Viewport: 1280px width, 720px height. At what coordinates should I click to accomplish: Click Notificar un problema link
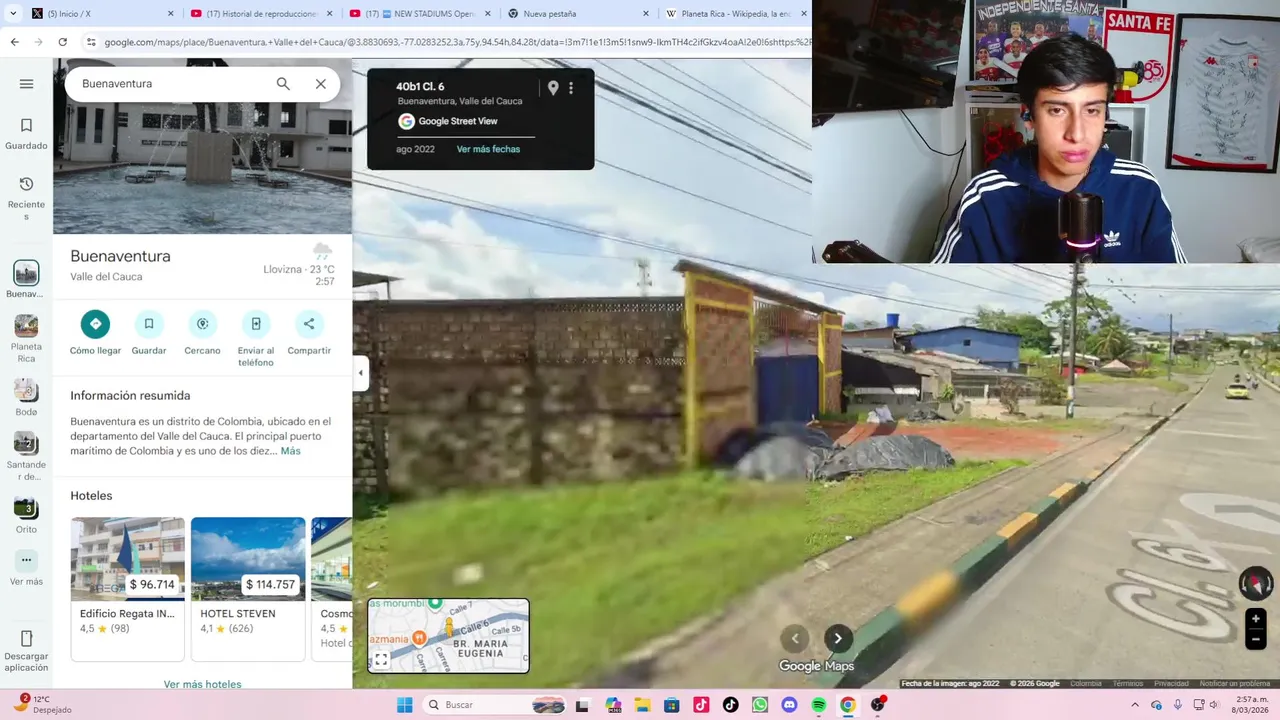[x=1234, y=684]
